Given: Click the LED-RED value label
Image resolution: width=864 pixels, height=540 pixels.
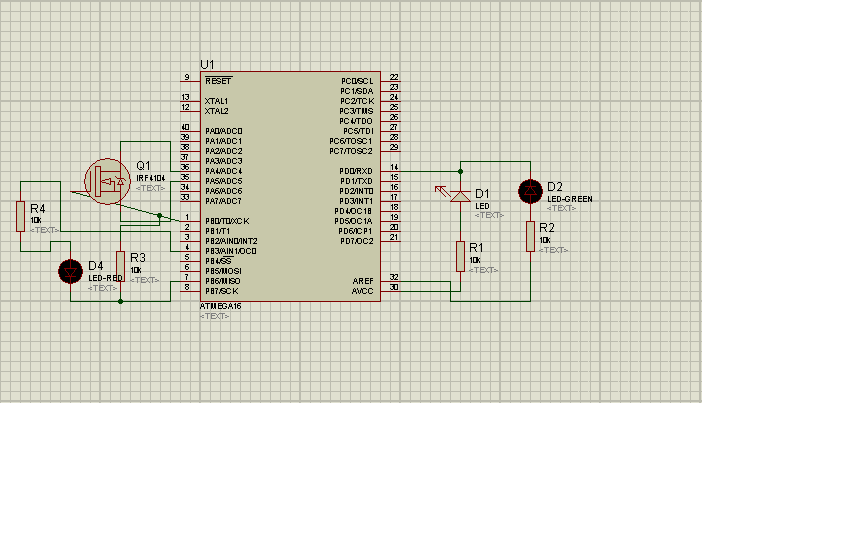Looking at the screenshot, I should tap(105, 278).
